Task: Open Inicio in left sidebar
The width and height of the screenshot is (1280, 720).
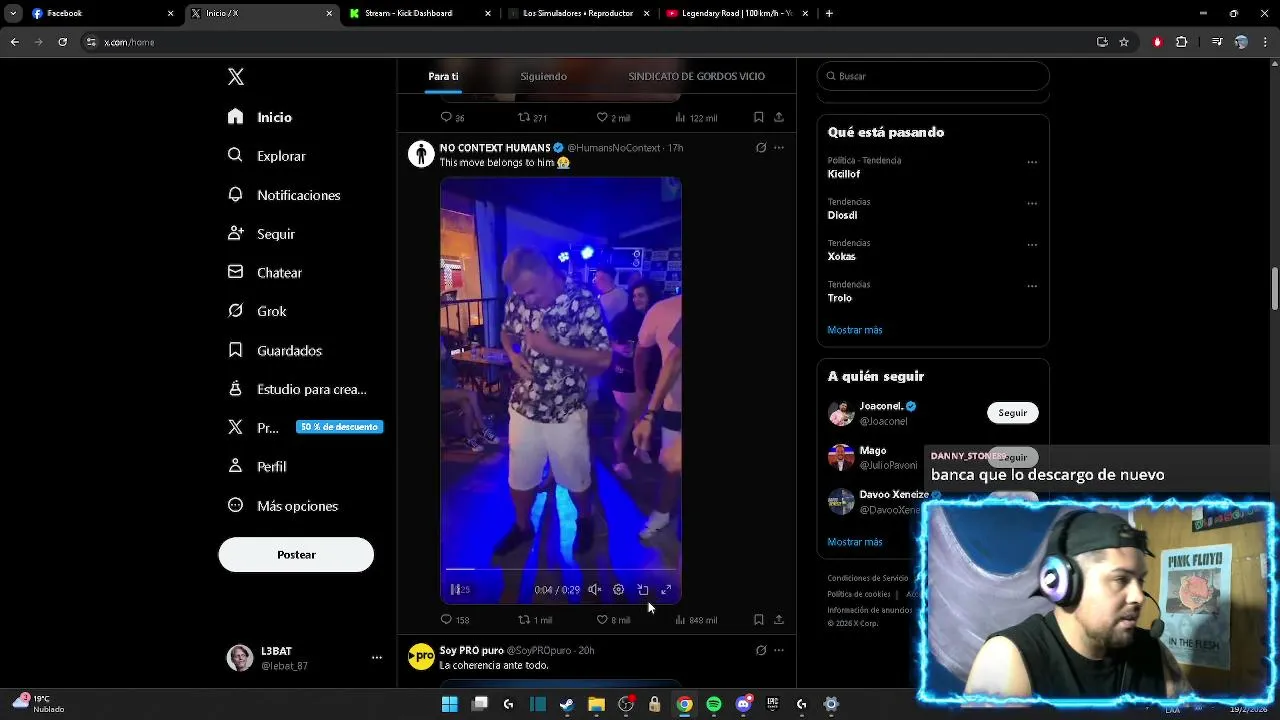Action: tap(260, 117)
